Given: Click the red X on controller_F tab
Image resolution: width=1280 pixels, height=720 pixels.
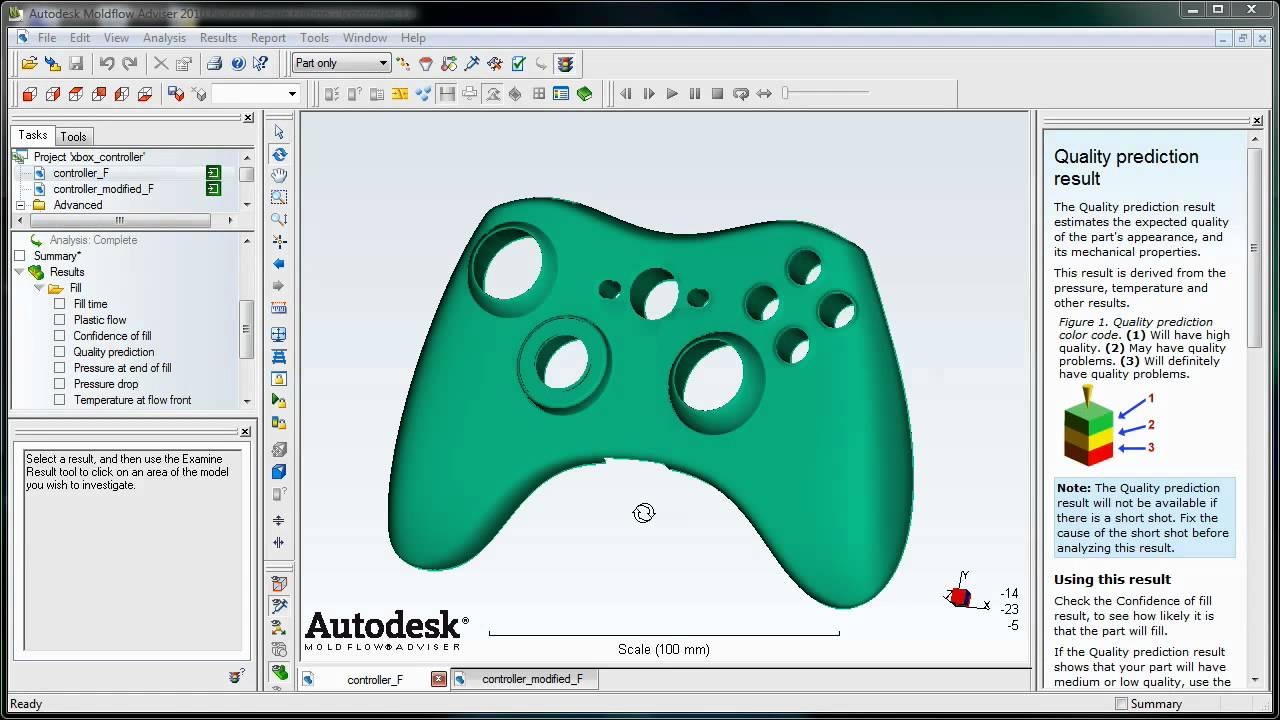Looking at the screenshot, I should (x=439, y=679).
